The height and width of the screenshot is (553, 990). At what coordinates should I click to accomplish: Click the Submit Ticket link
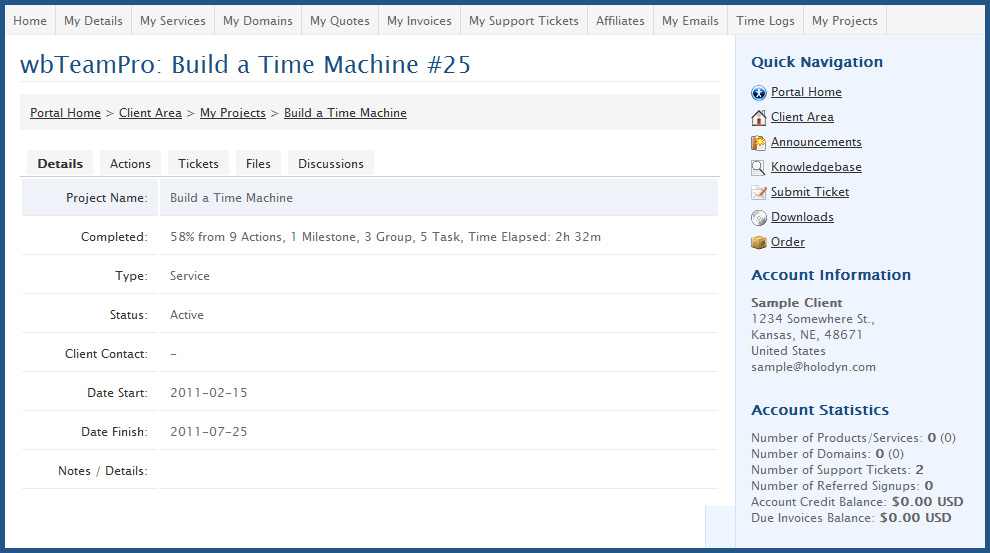[x=809, y=192]
